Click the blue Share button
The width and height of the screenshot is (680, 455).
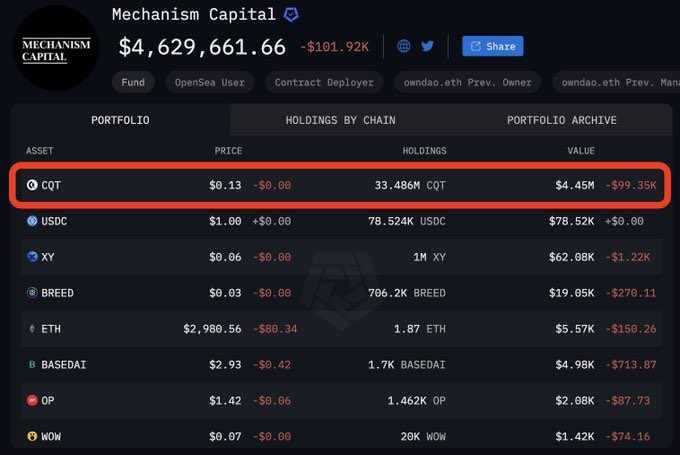[x=493, y=46]
